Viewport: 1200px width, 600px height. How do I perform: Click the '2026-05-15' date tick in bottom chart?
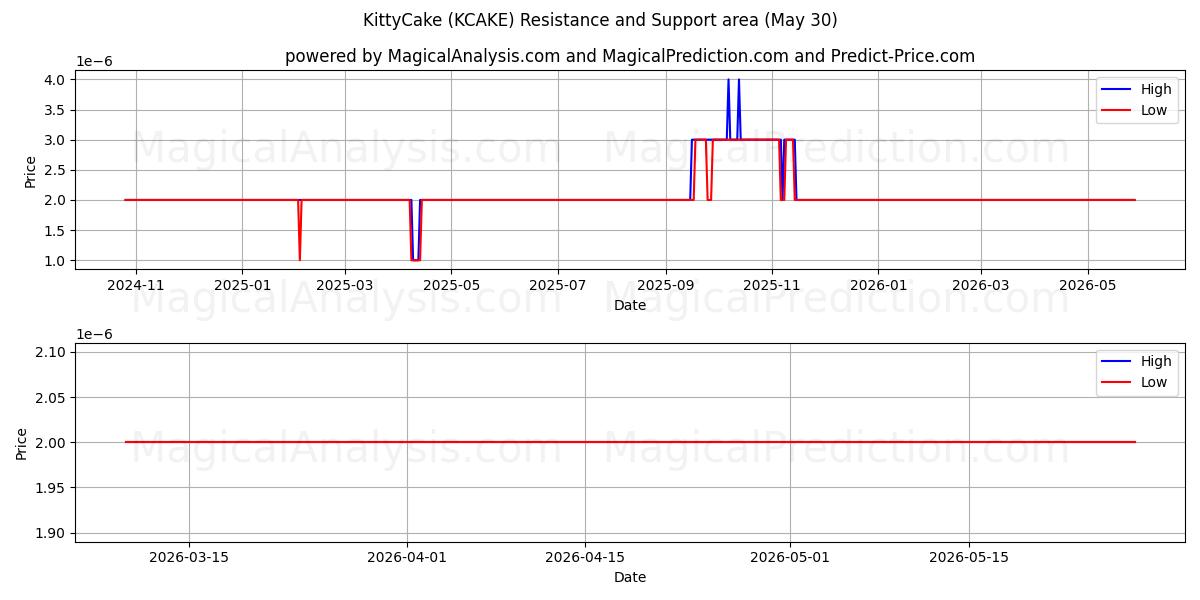(969, 557)
